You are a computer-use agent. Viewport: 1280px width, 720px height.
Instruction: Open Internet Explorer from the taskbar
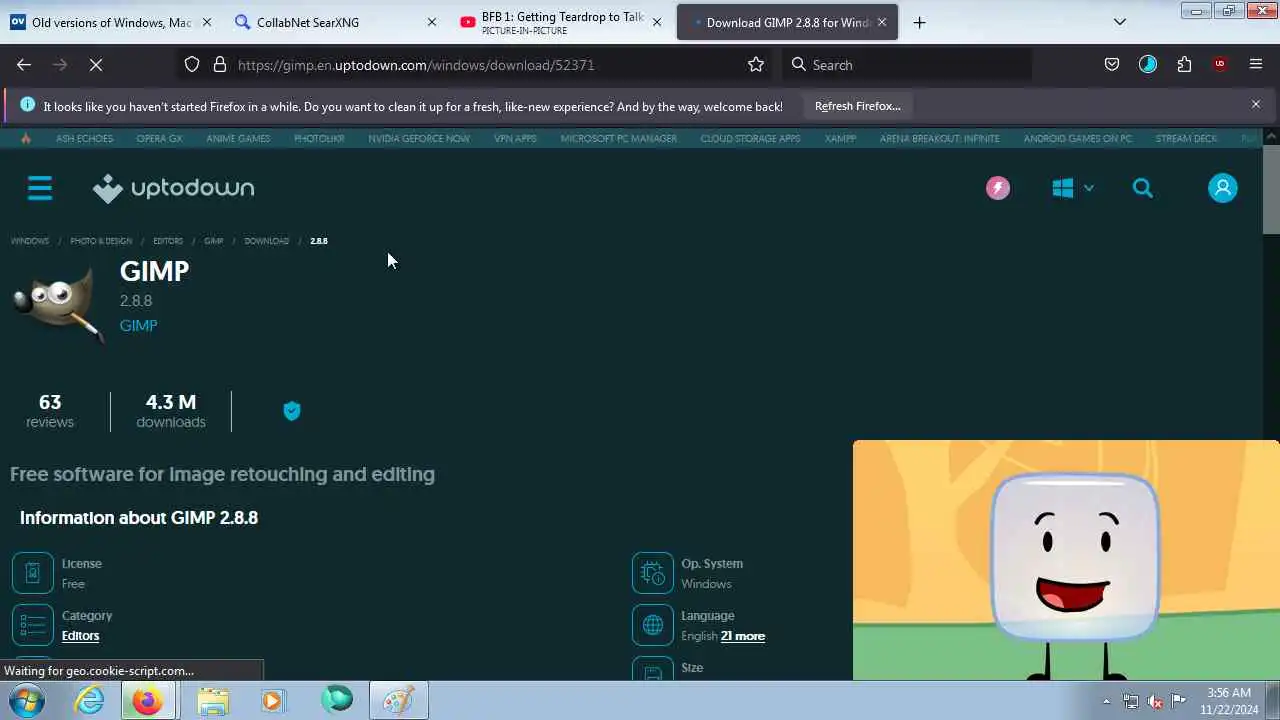(x=90, y=701)
